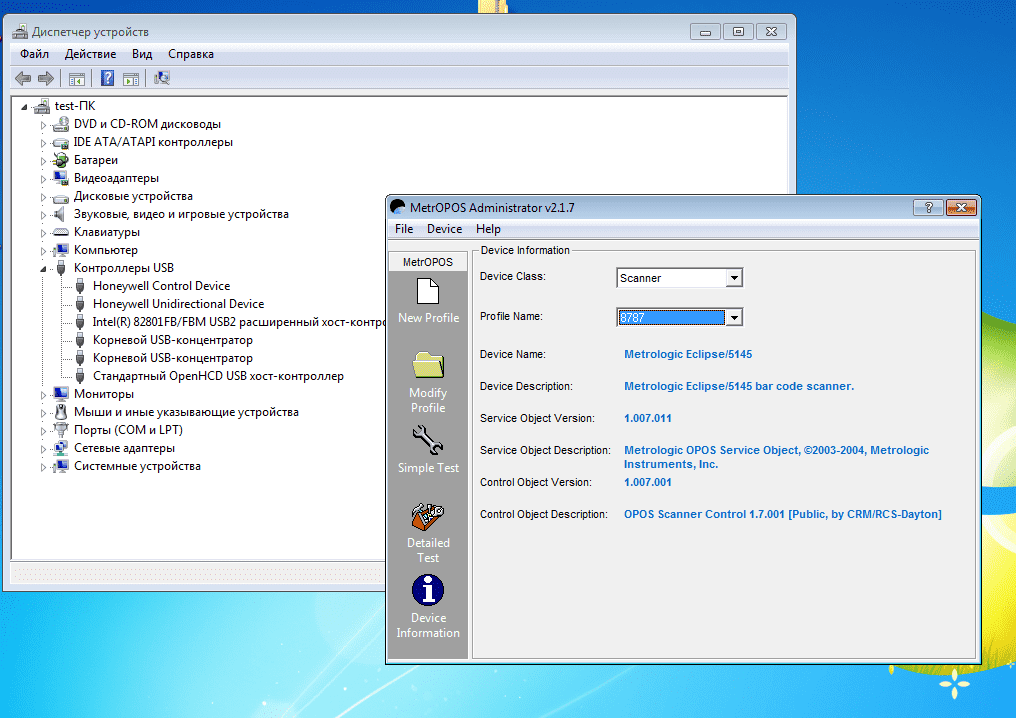Click USB icon of Honeywell Unidirectional Device
1016x718 pixels.
80,304
